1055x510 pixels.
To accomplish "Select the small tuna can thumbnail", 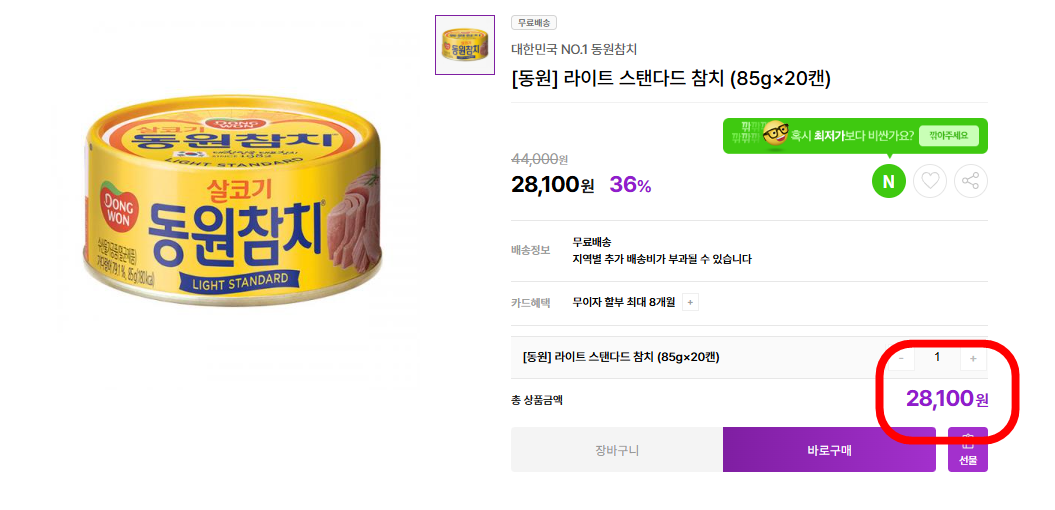I will [465, 45].
